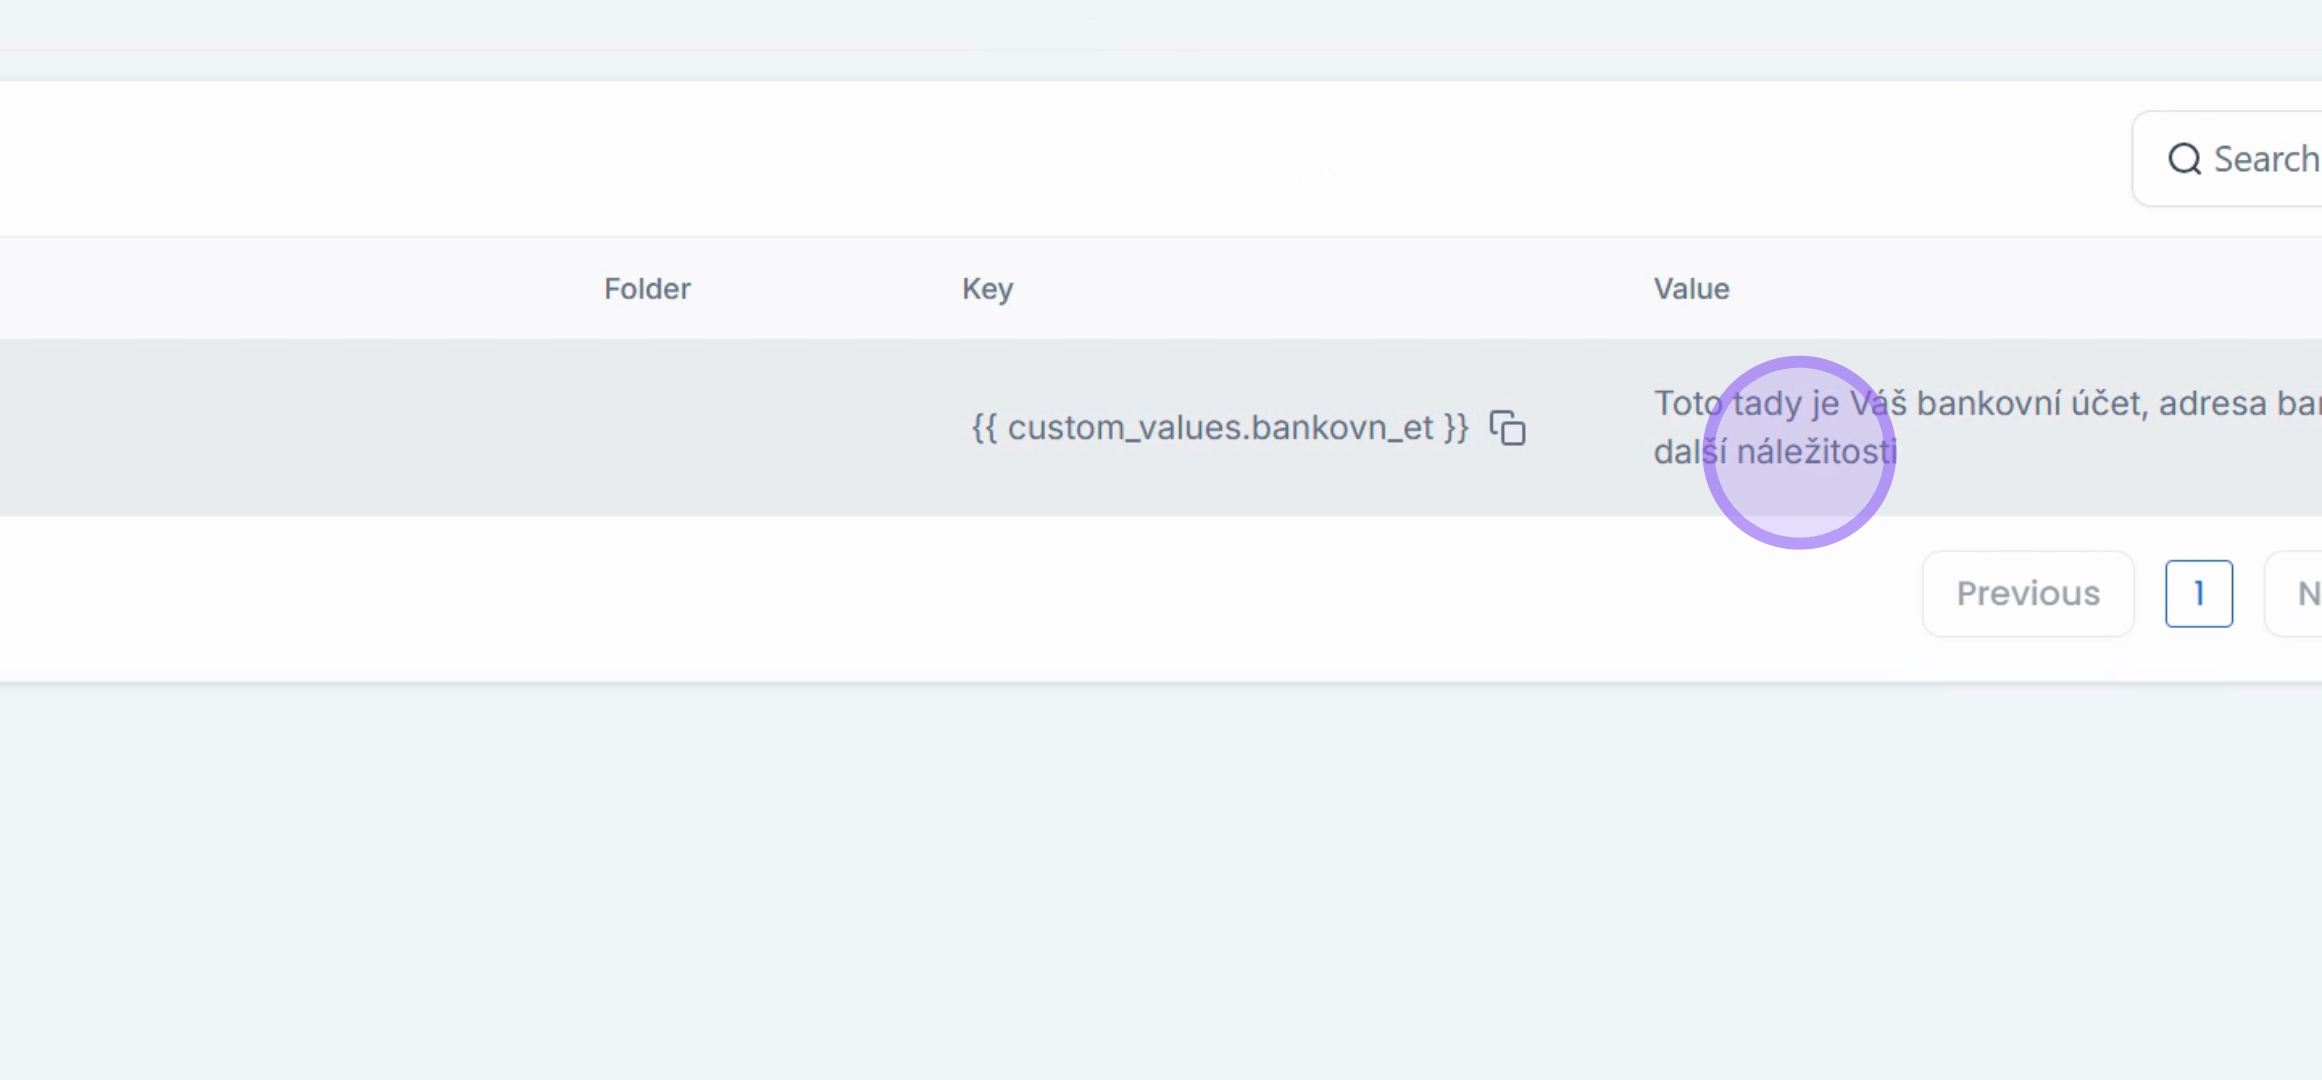Viewport: 2322px width, 1080px height.
Task: Copy the custom_values.bankovn_et key to clipboard
Action: (x=1507, y=428)
